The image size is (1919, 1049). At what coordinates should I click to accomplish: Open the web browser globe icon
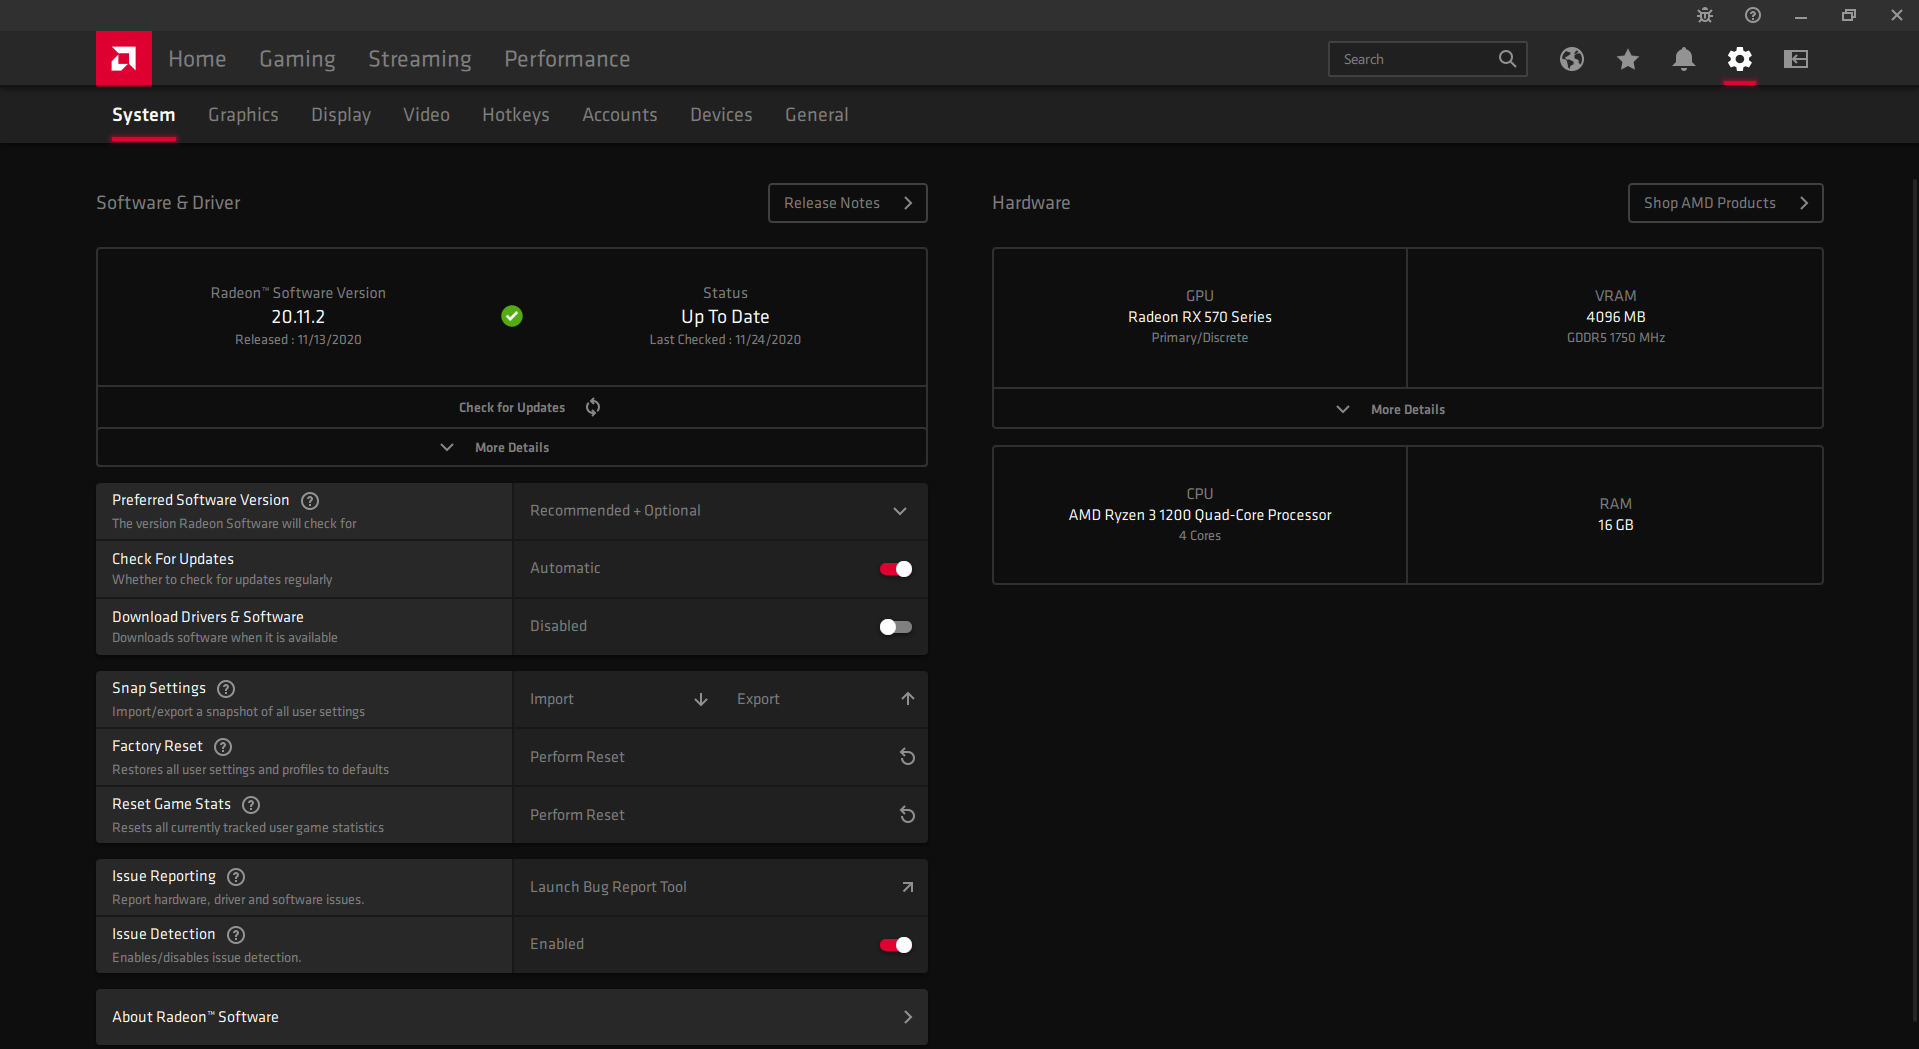coord(1572,59)
